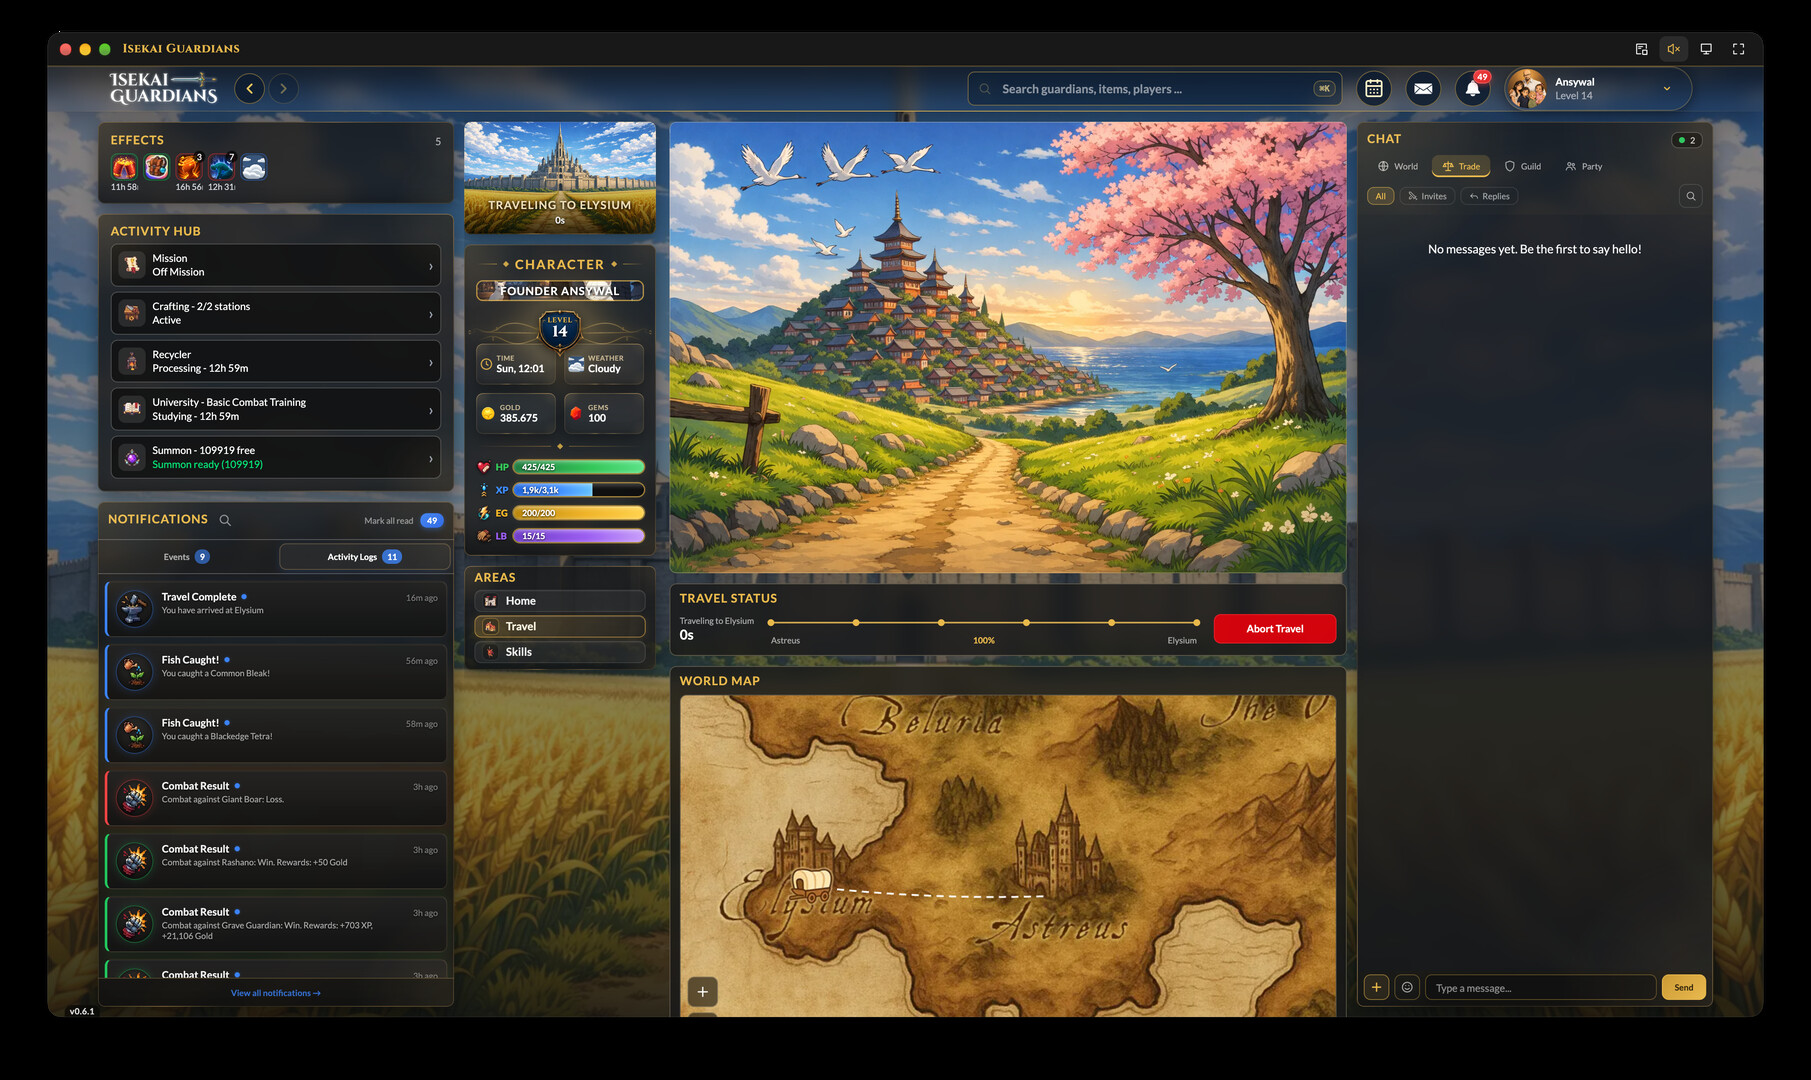This screenshot has width=1811, height=1080.
Task: Go forward with the right arrow button
Action: click(x=283, y=89)
